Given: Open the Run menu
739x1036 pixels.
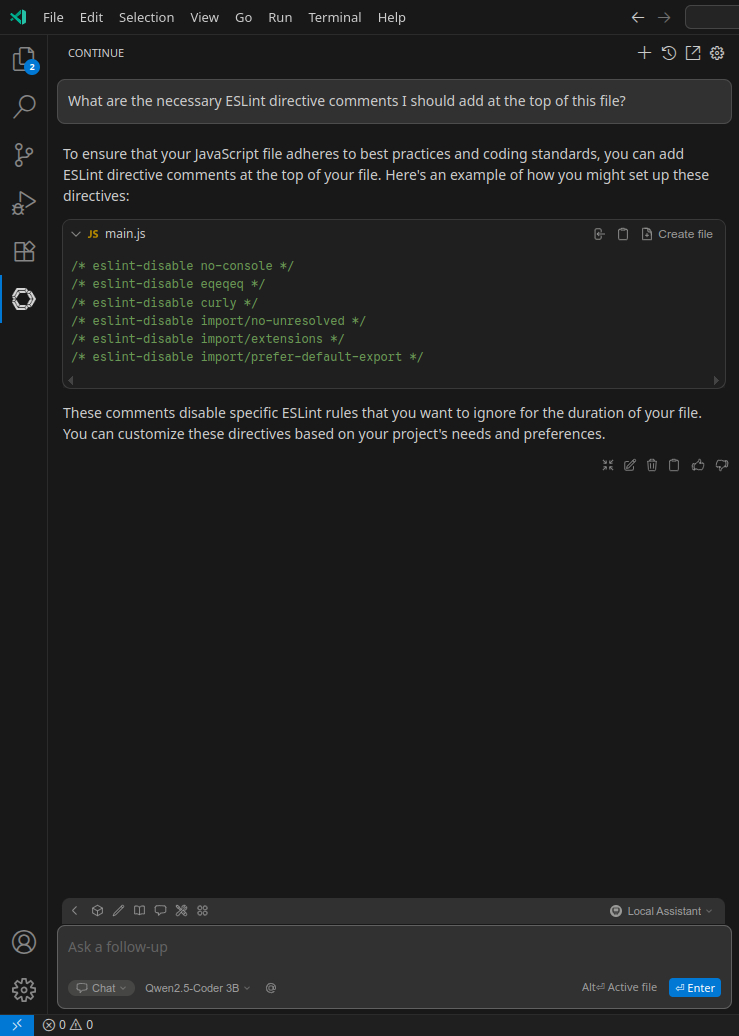Looking at the screenshot, I should (x=280, y=18).
